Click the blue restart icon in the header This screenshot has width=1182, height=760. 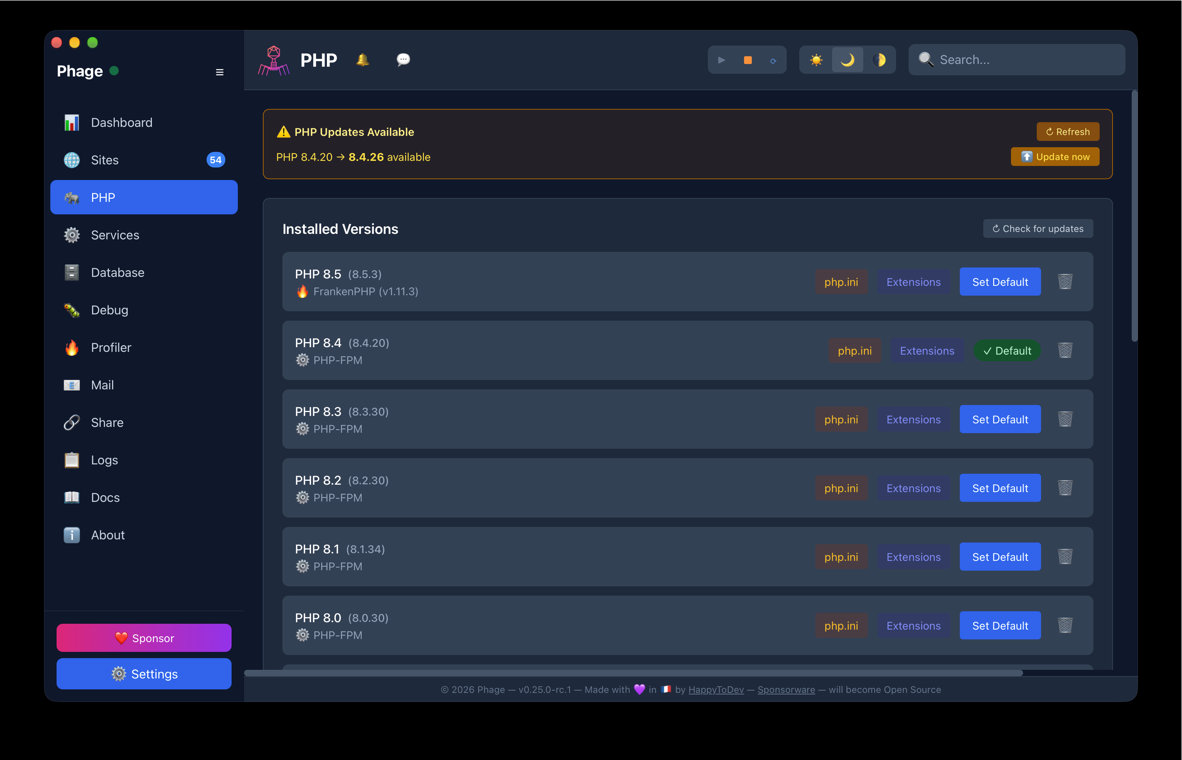coord(773,60)
